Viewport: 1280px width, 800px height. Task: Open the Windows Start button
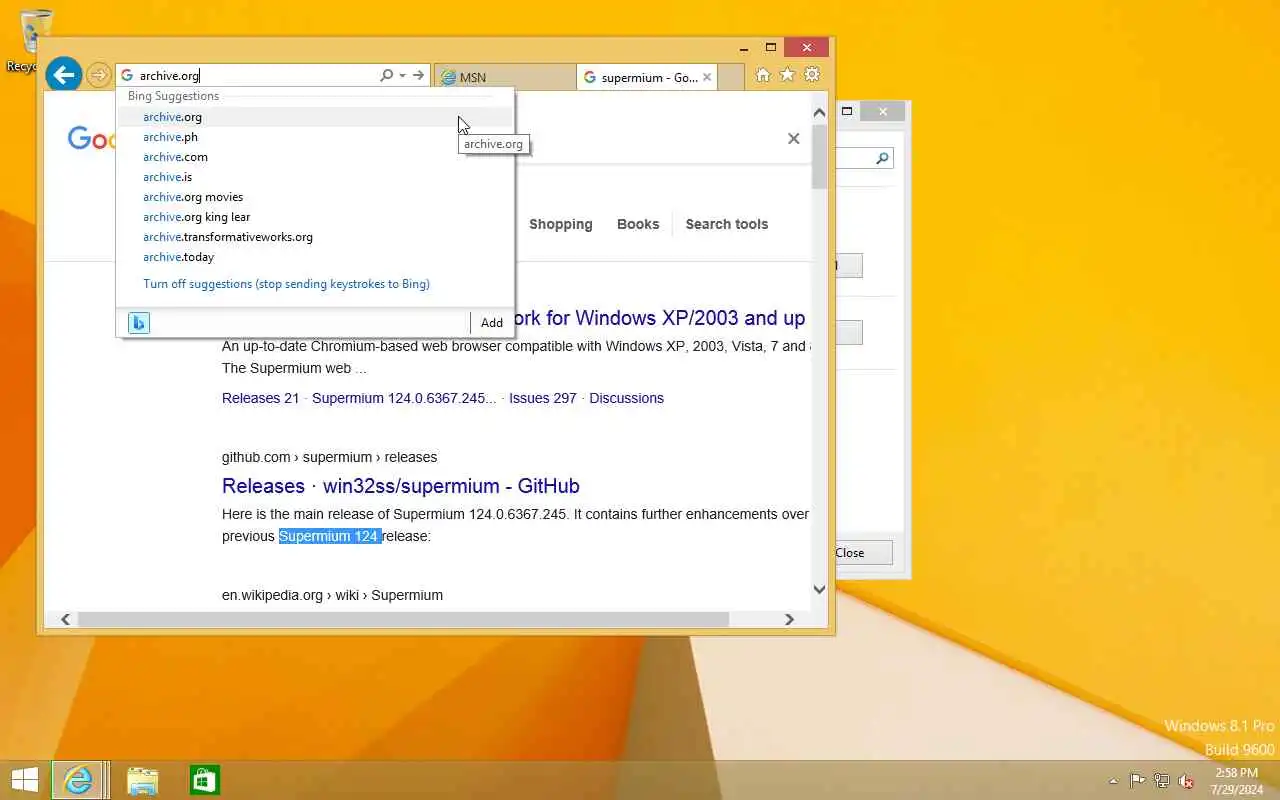point(24,780)
